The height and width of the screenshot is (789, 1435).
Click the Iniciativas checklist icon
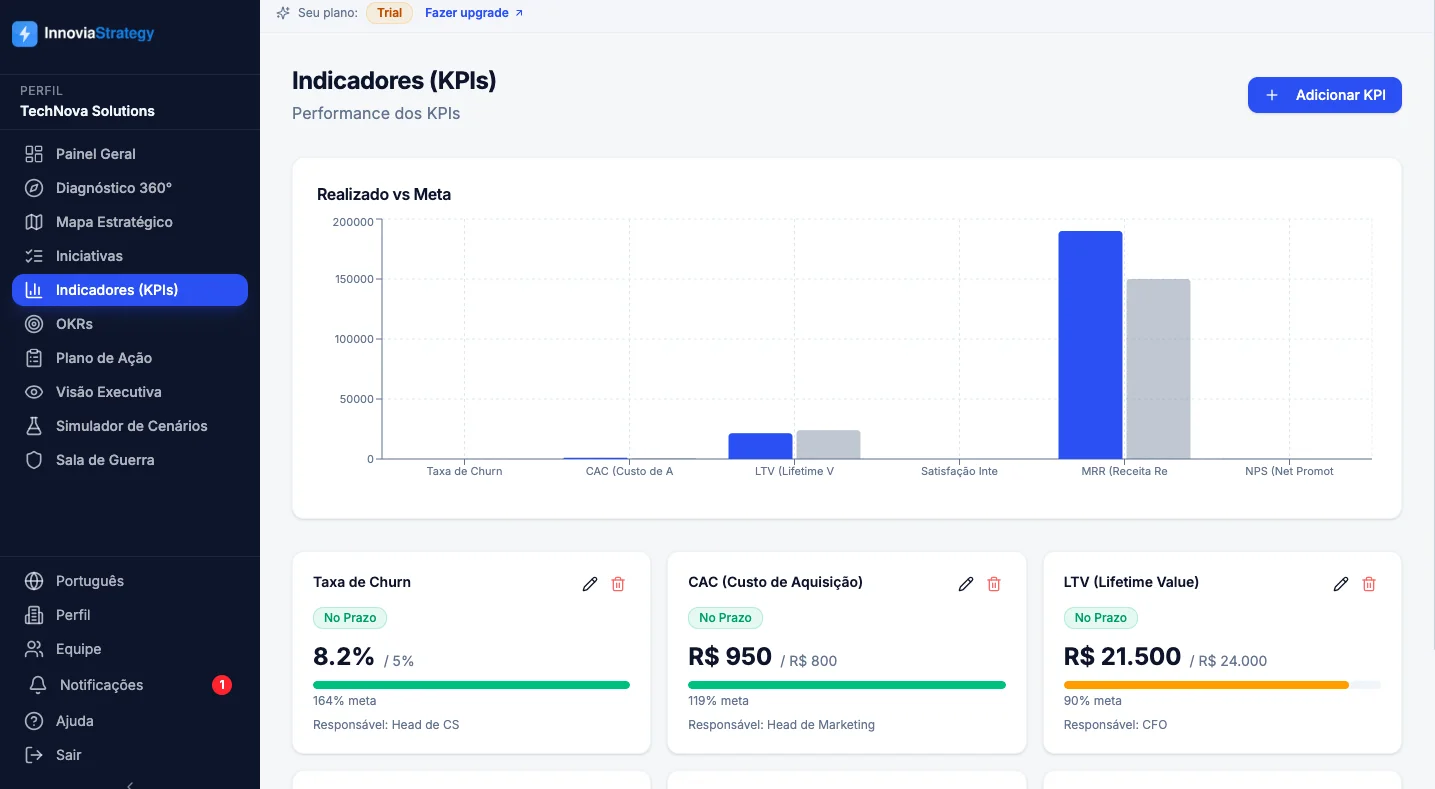click(x=34, y=256)
